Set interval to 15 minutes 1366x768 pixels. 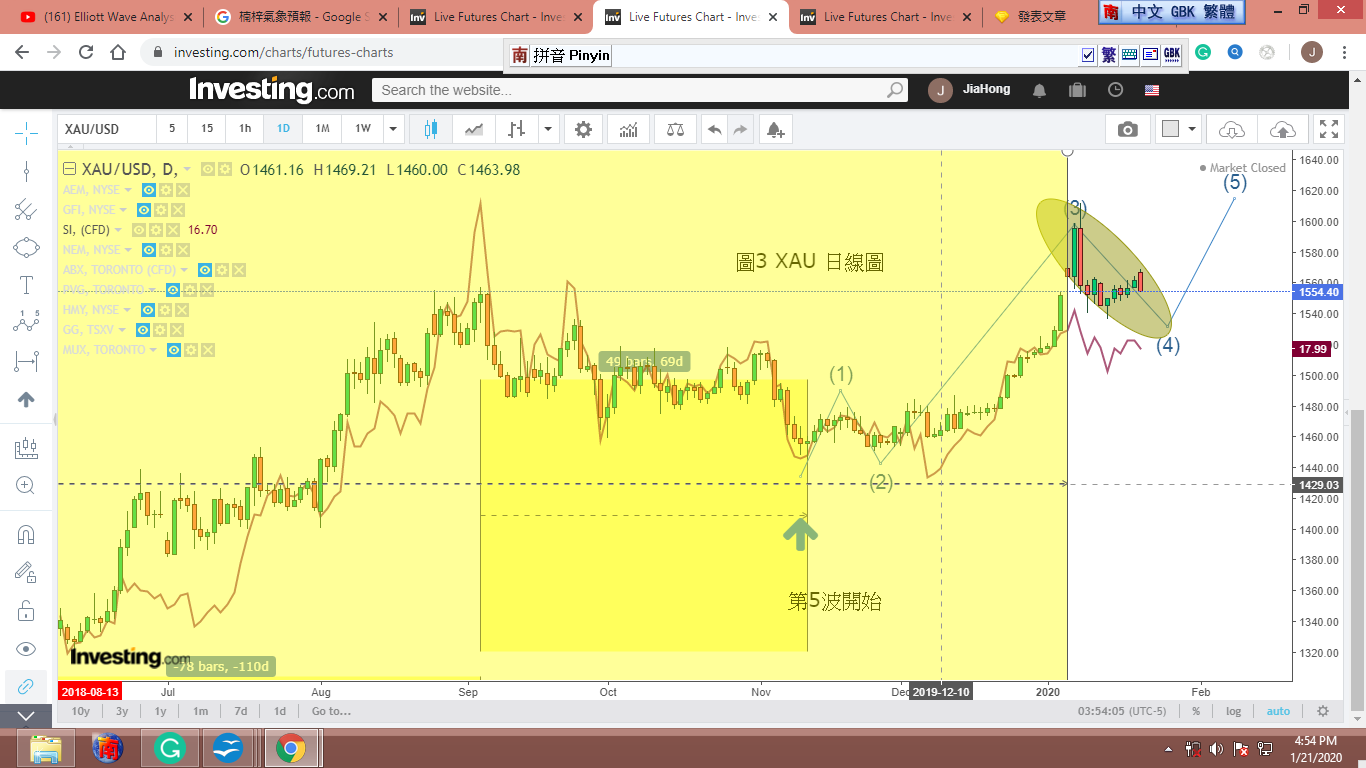(207, 129)
